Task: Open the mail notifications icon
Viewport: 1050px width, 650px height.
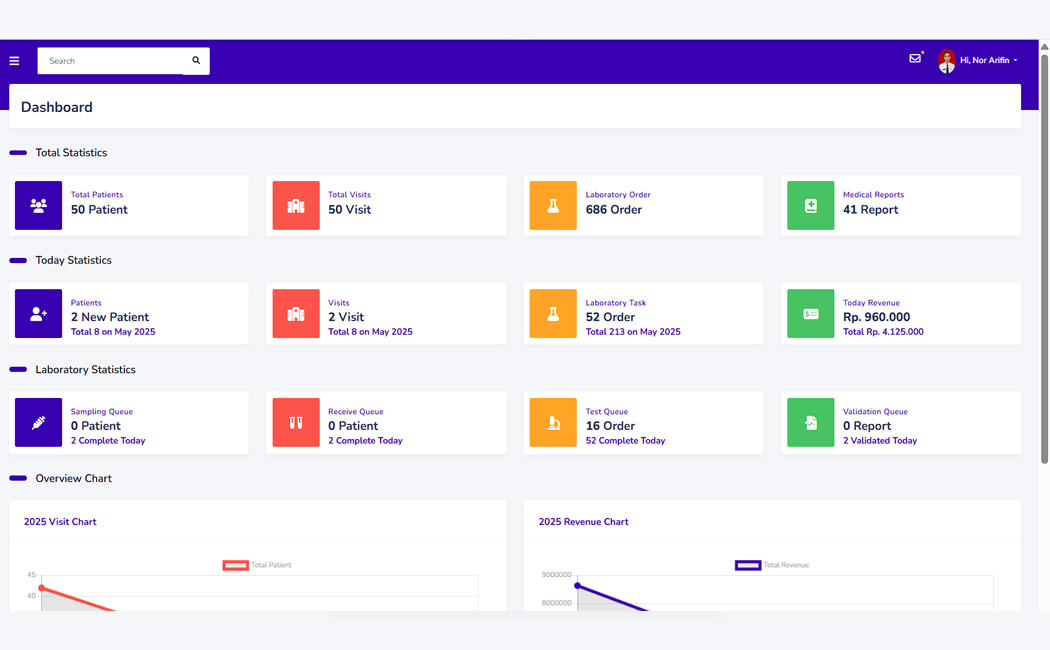Action: (x=915, y=59)
